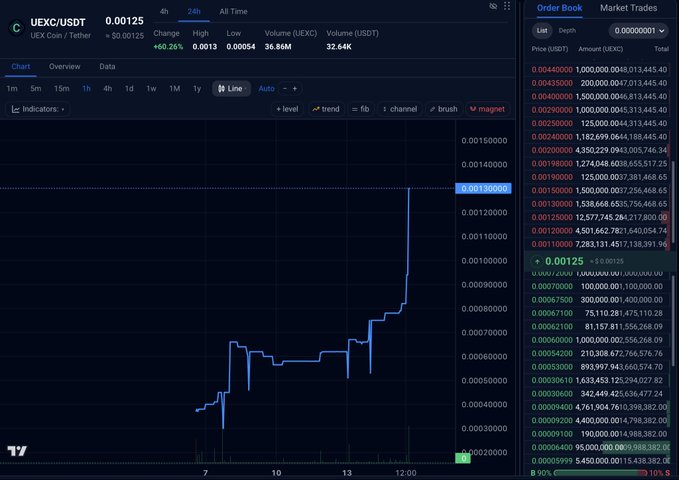This screenshot has height=480, width=679.
Task: Click buy order at 0.00006400
Action: click(x=600, y=447)
